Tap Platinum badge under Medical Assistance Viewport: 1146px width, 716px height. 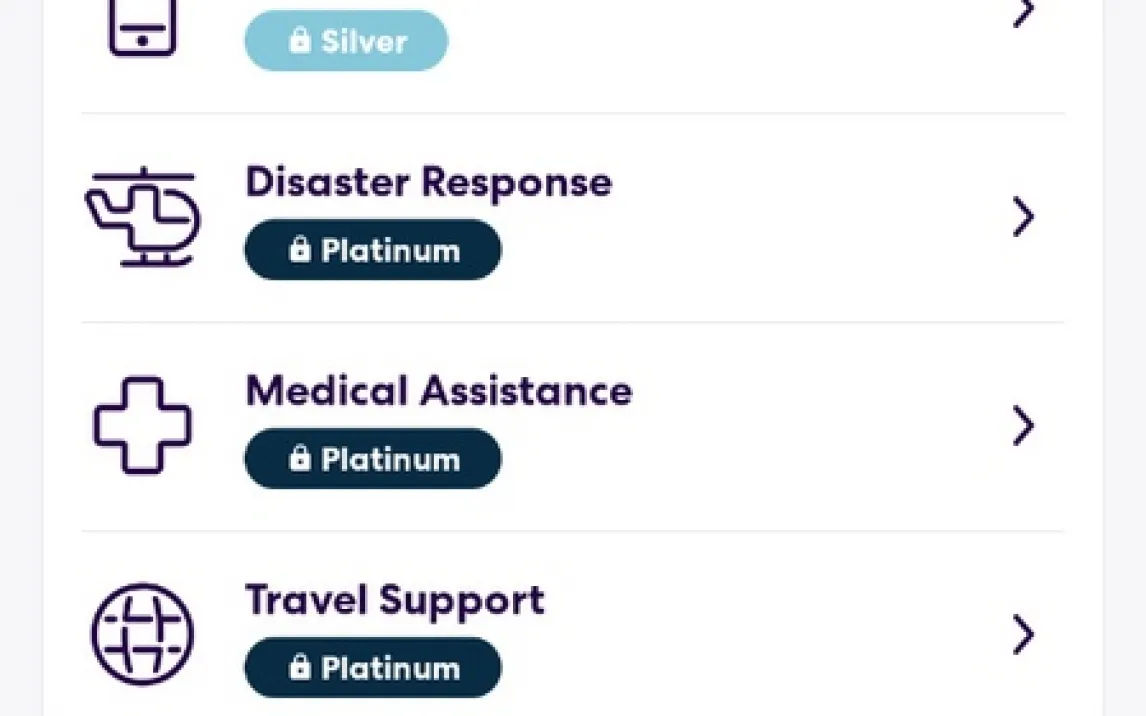click(x=372, y=459)
